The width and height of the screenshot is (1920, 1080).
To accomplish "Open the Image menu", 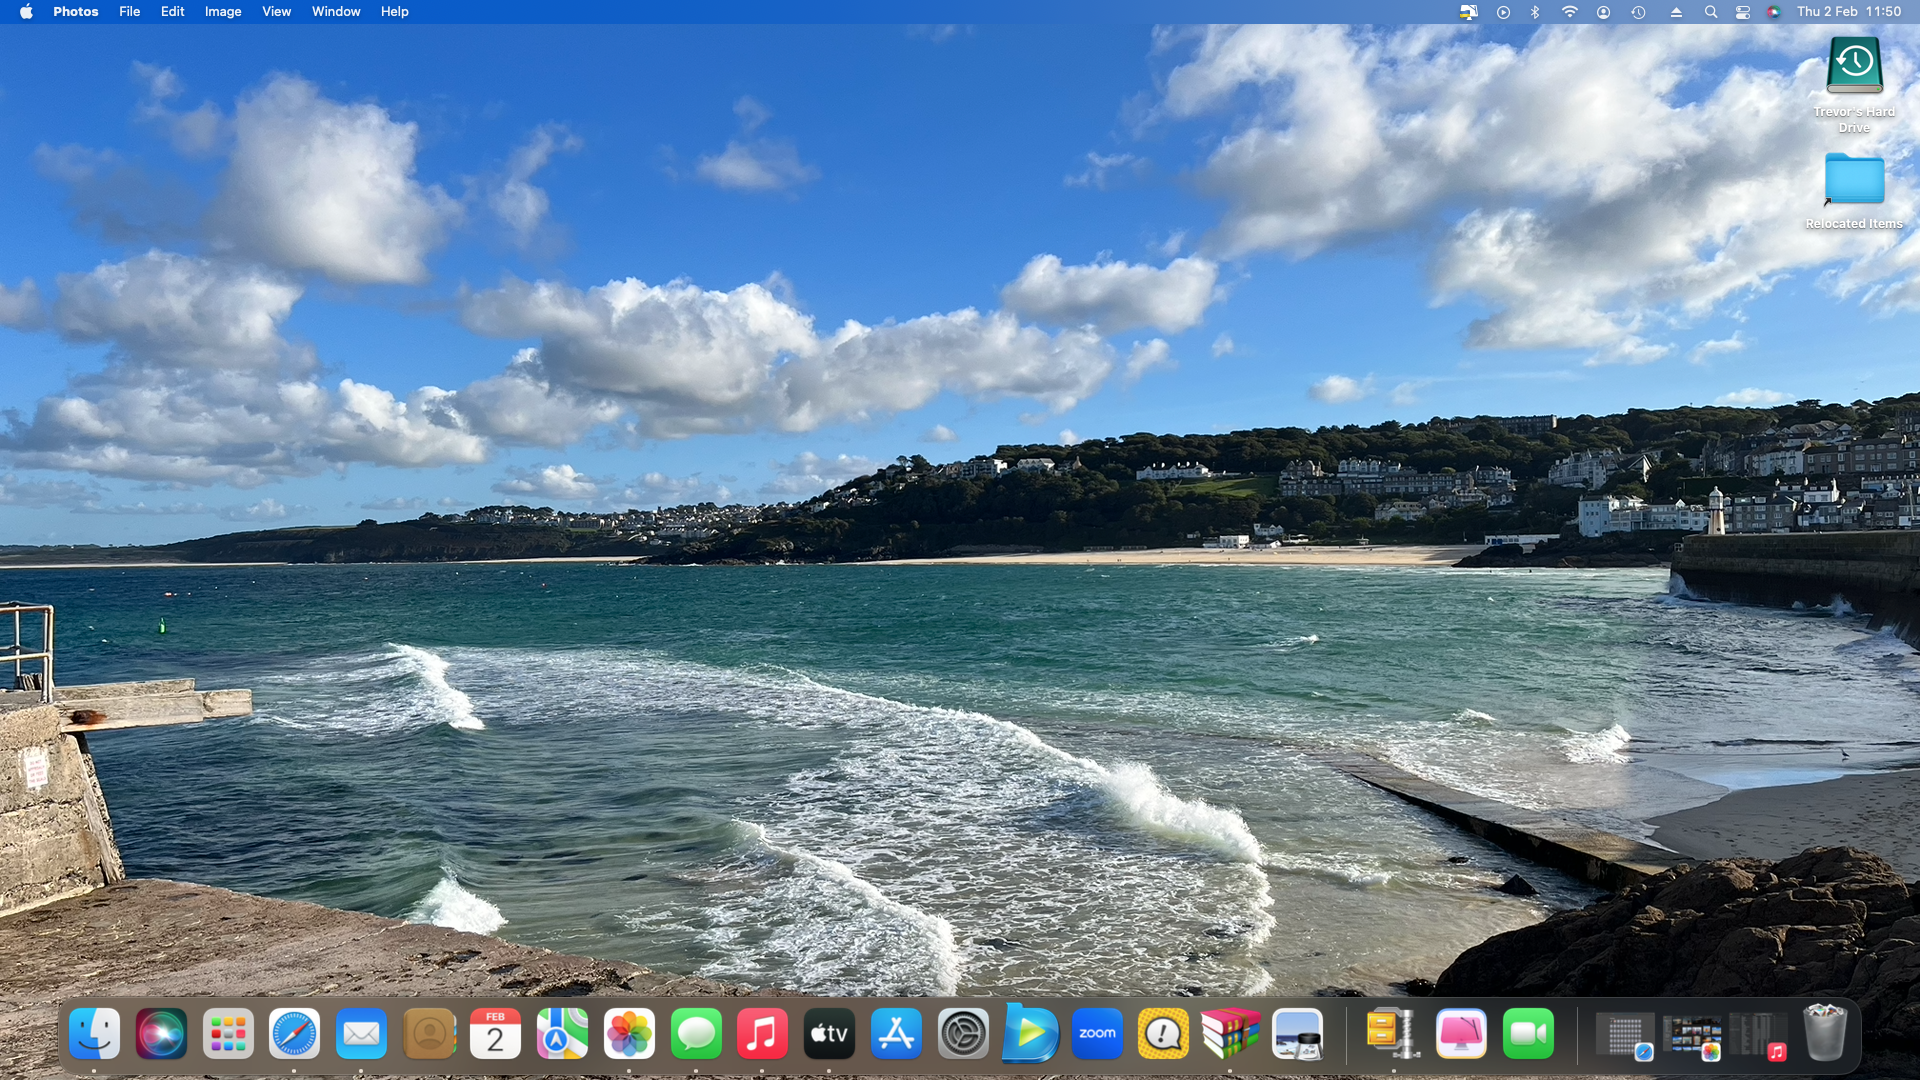I will (222, 12).
